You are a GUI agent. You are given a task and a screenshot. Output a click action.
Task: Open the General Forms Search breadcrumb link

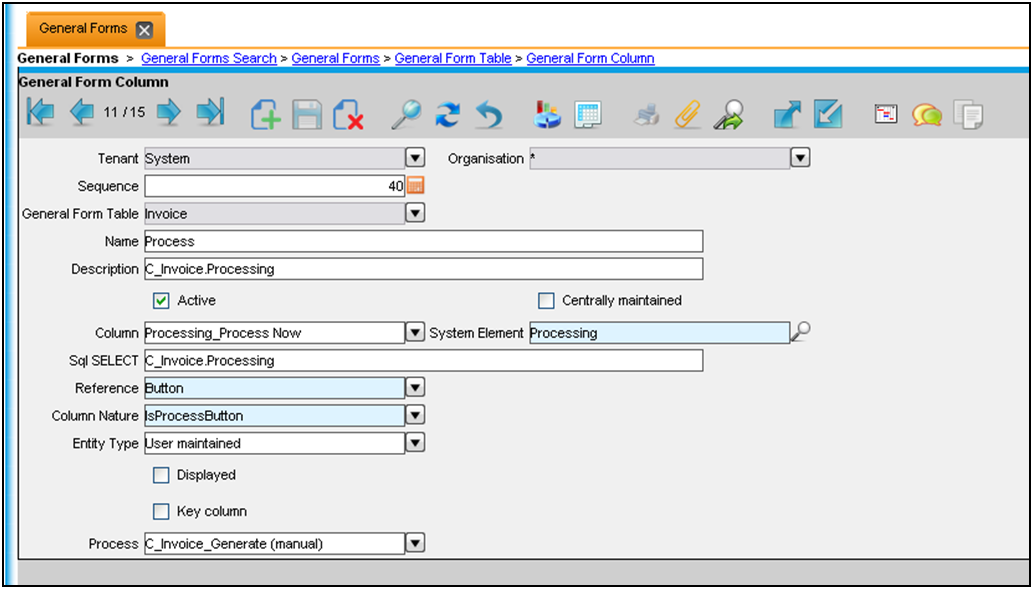coord(208,59)
